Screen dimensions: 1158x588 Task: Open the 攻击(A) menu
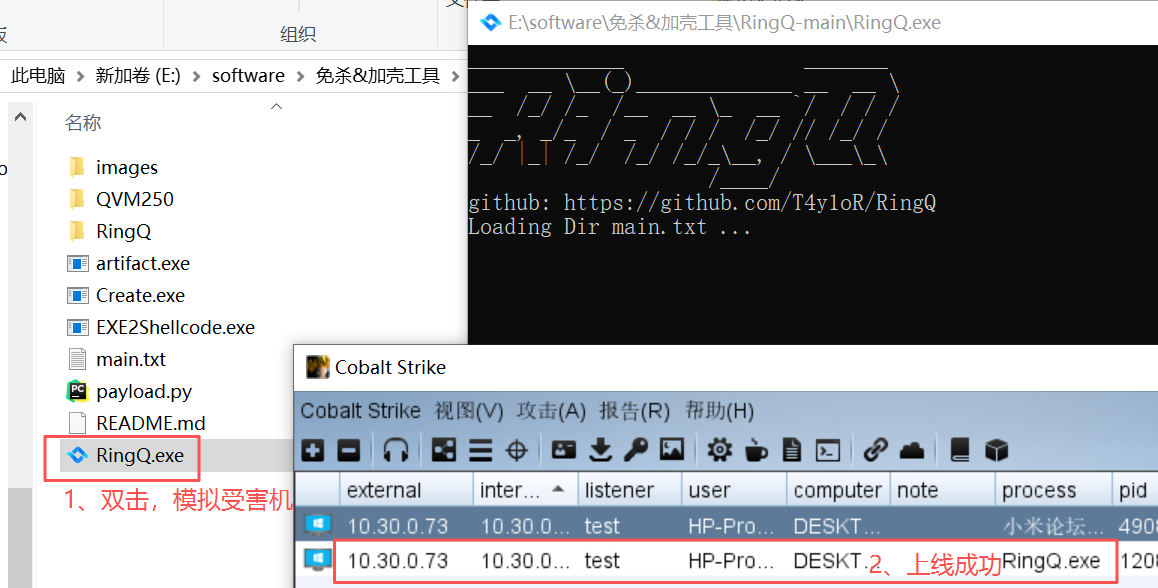coord(551,411)
